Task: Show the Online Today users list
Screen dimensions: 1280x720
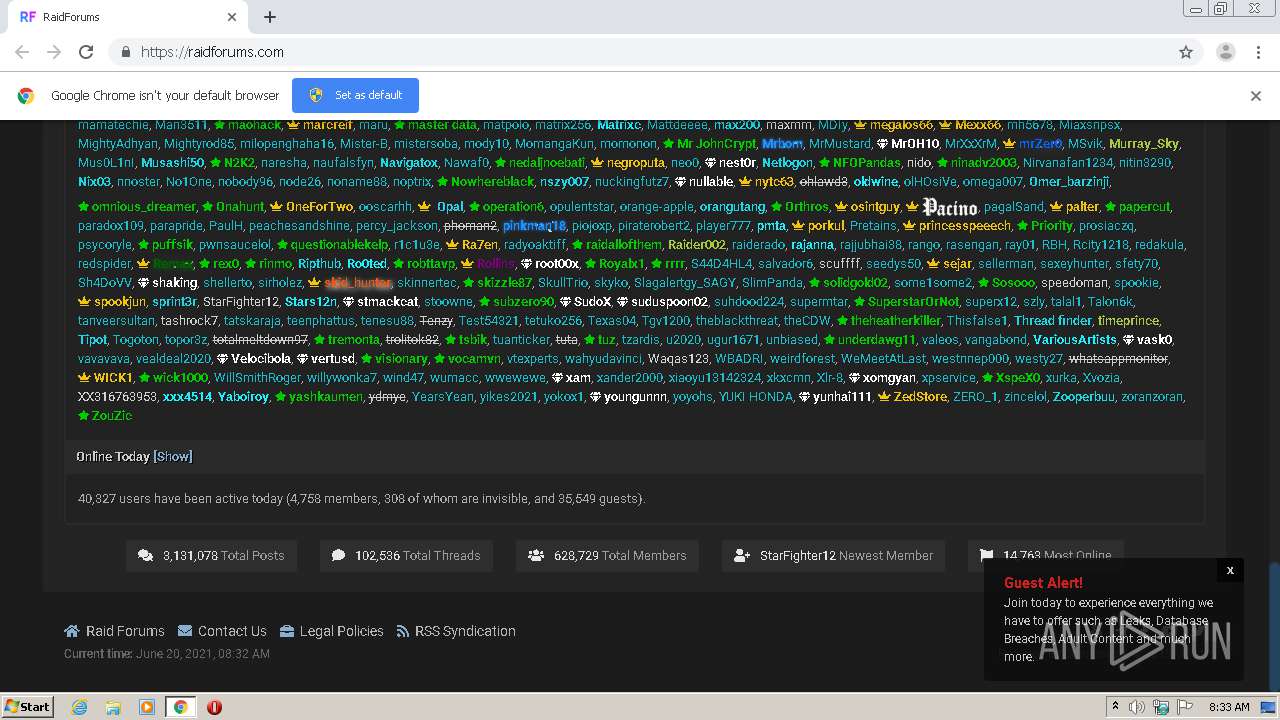Action: pos(173,456)
